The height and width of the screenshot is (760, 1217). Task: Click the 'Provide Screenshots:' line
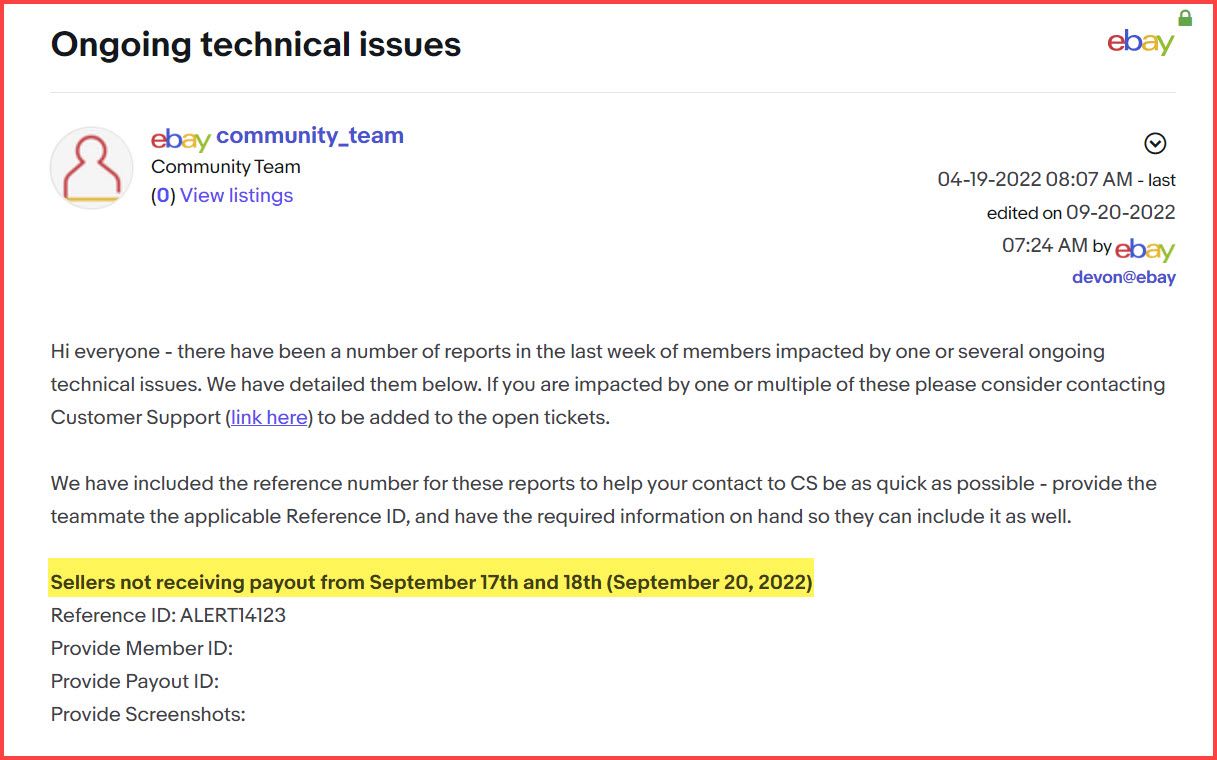click(148, 714)
